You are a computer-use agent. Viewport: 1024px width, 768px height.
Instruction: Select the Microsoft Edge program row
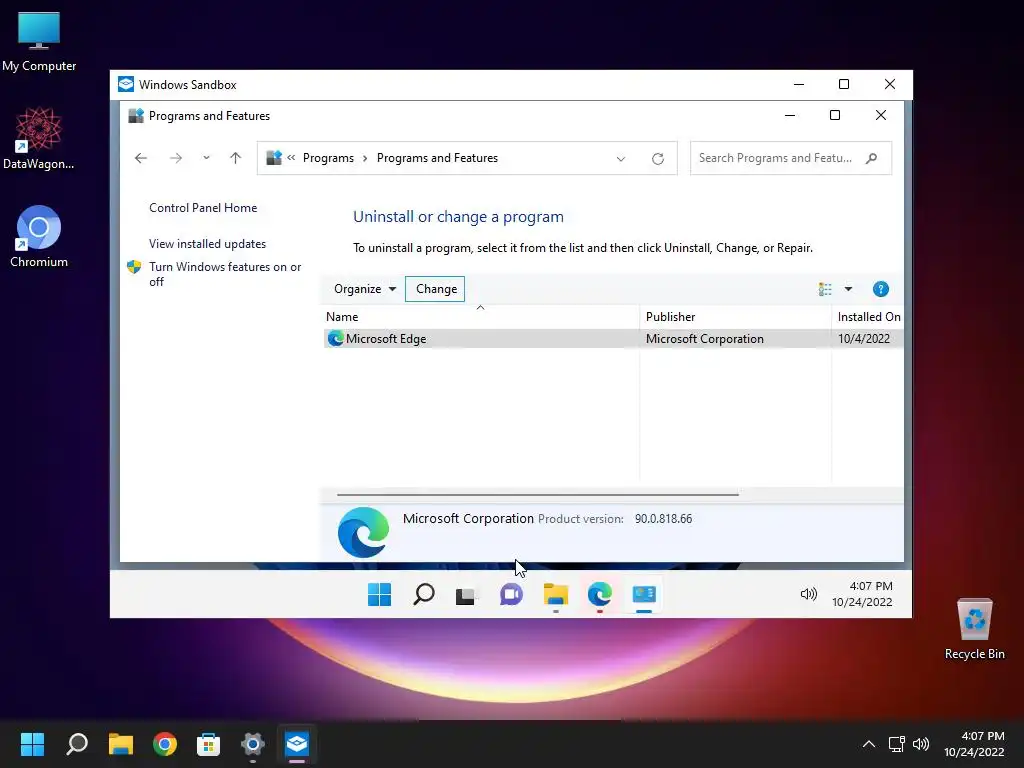coord(613,339)
